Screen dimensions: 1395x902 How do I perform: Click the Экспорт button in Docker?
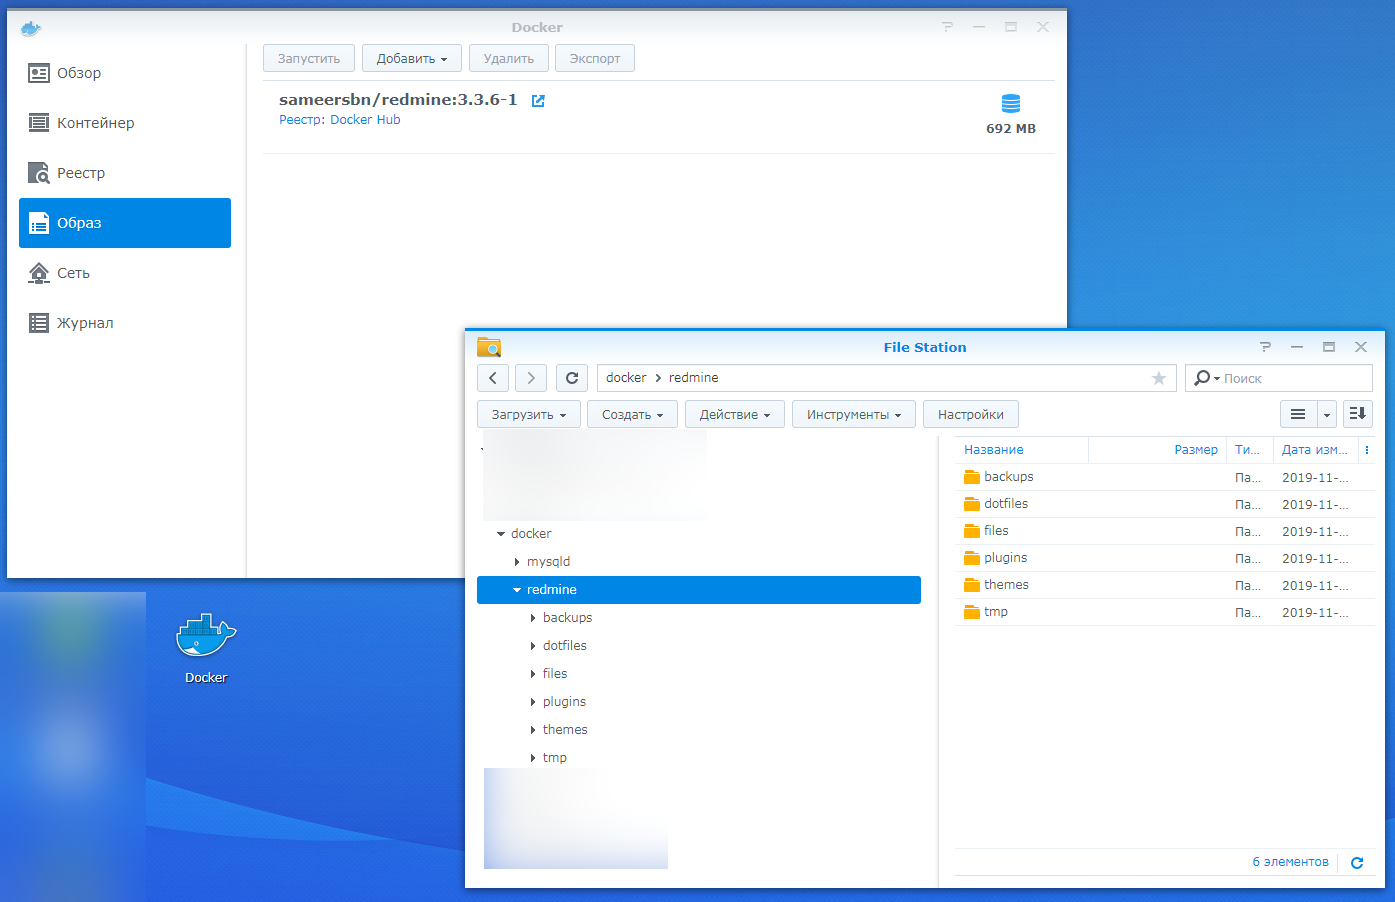[x=595, y=58]
